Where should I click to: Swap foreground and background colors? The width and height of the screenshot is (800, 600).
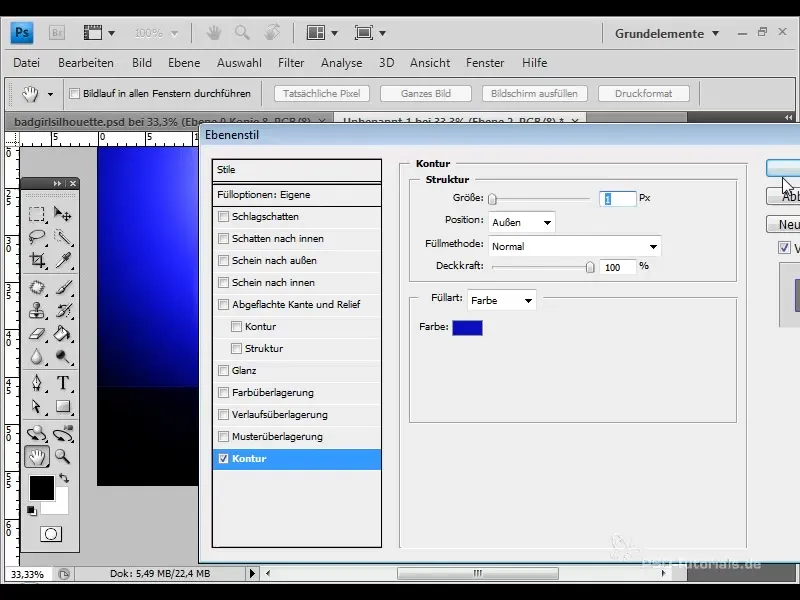[x=64, y=478]
